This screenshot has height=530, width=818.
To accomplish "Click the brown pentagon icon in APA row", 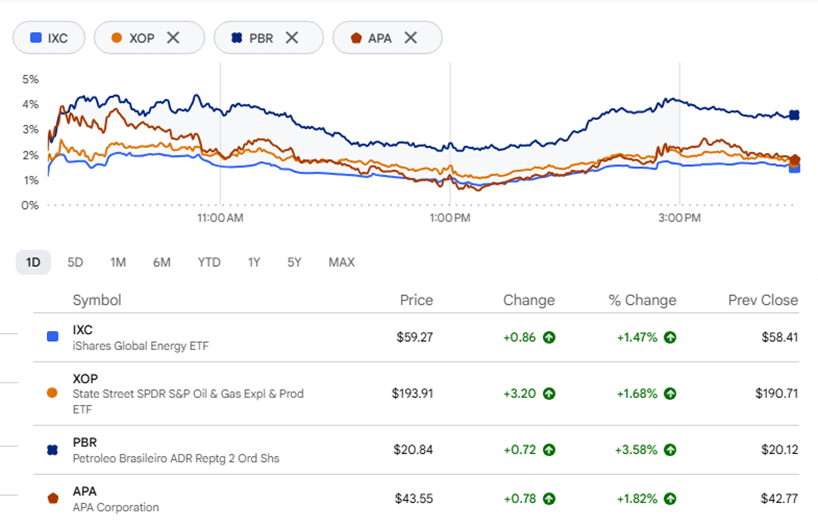I will click(x=53, y=498).
